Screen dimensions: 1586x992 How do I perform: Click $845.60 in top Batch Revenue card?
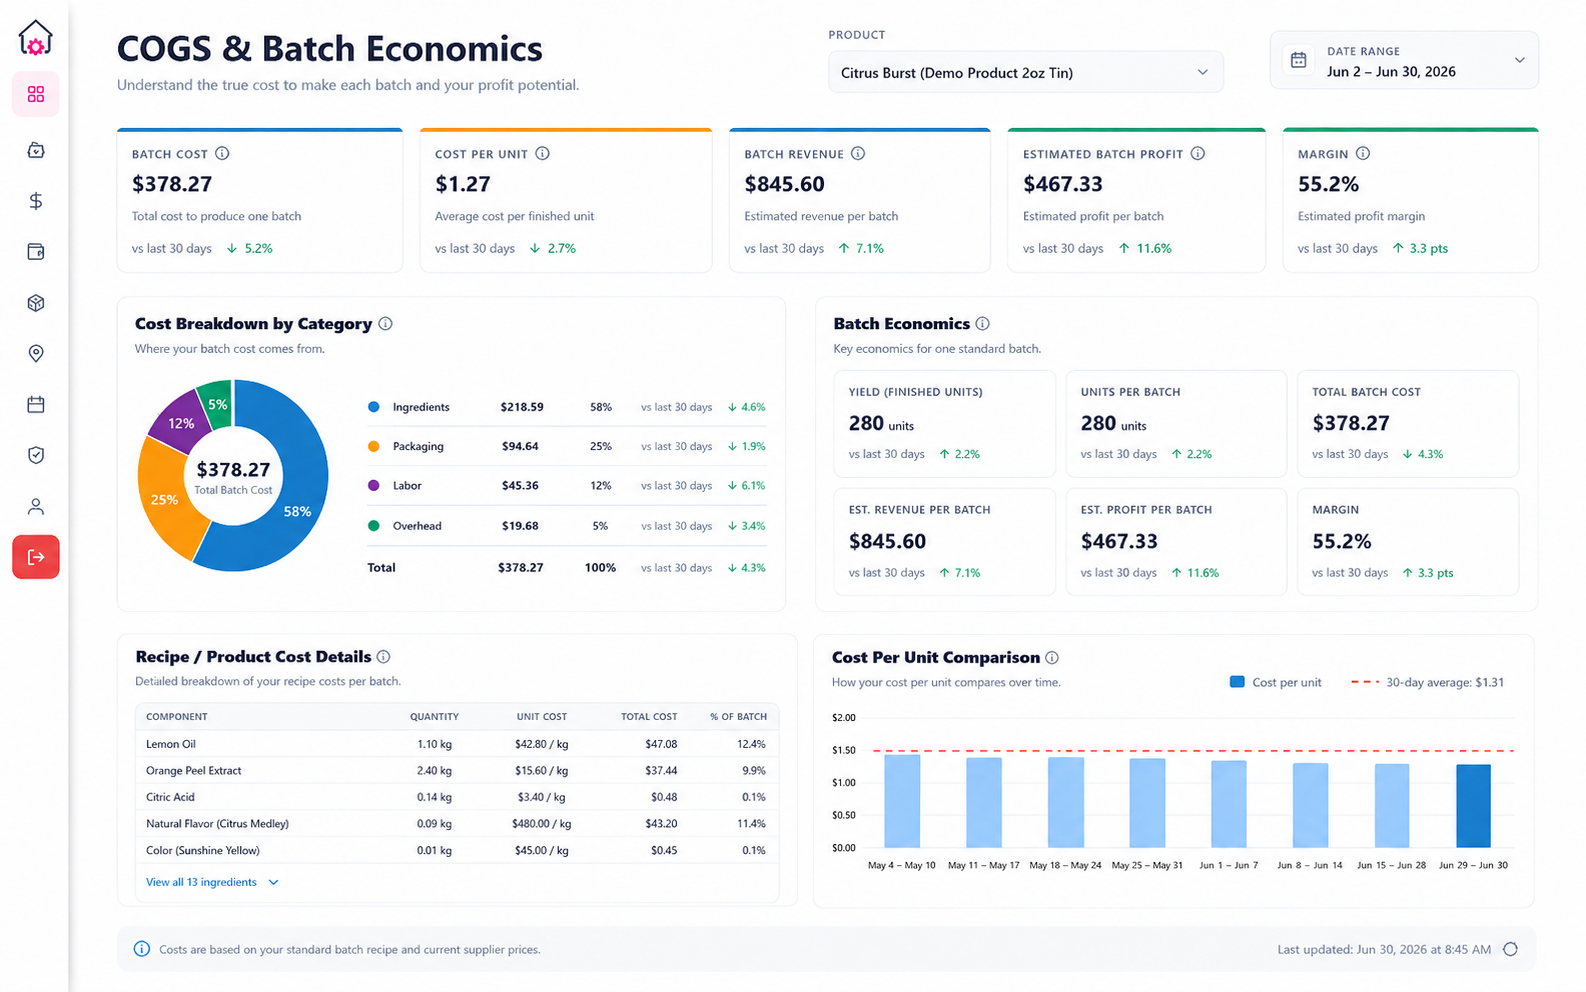pos(785,184)
